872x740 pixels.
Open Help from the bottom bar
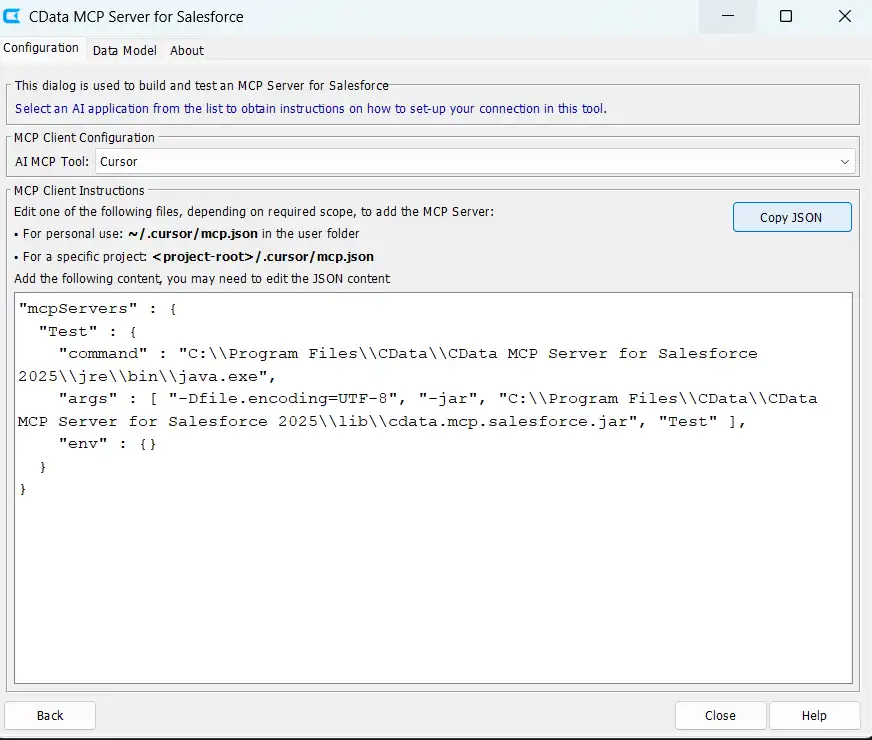[x=814, y=715]
